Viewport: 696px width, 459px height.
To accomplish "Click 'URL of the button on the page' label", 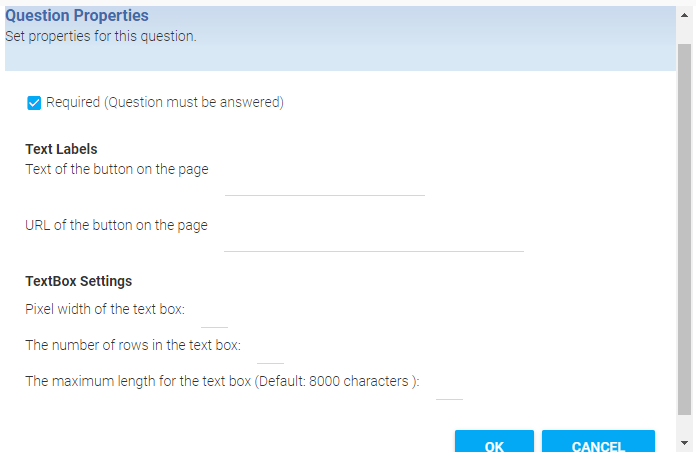I will point(116,225).
